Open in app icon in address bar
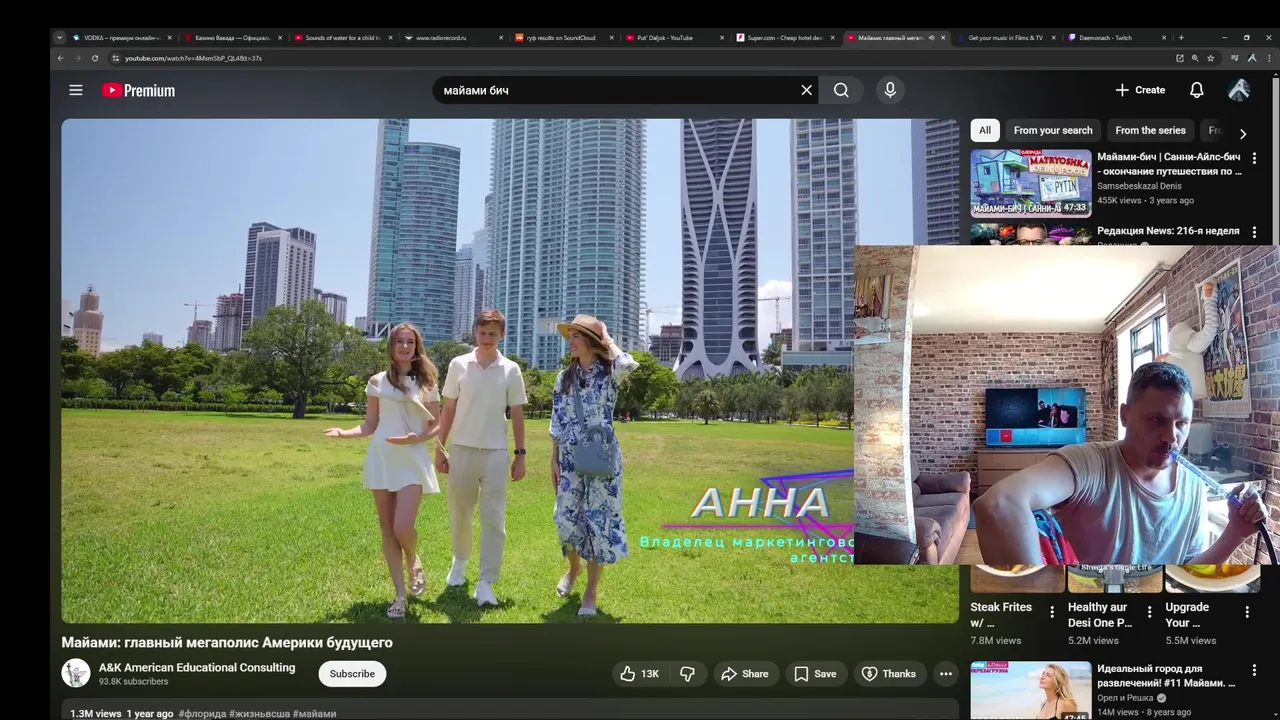Image resolution: width=1280 pixels, height=720 pixels. (x=1179, y=58)
